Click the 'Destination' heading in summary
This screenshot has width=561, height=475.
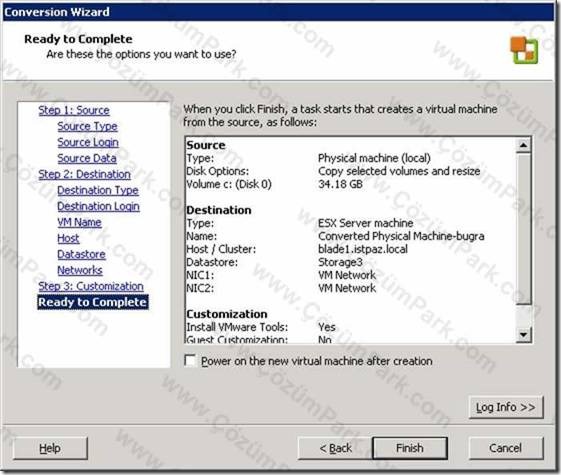(219, 210)
